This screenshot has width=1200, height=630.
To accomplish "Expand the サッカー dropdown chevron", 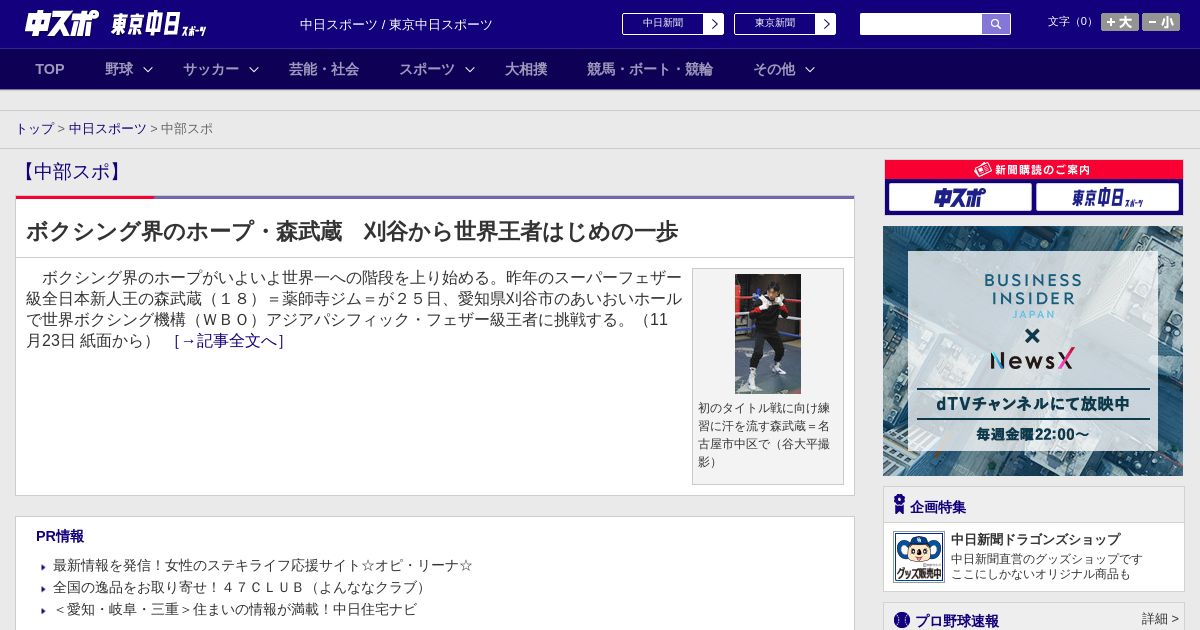I will click(254, 69).
